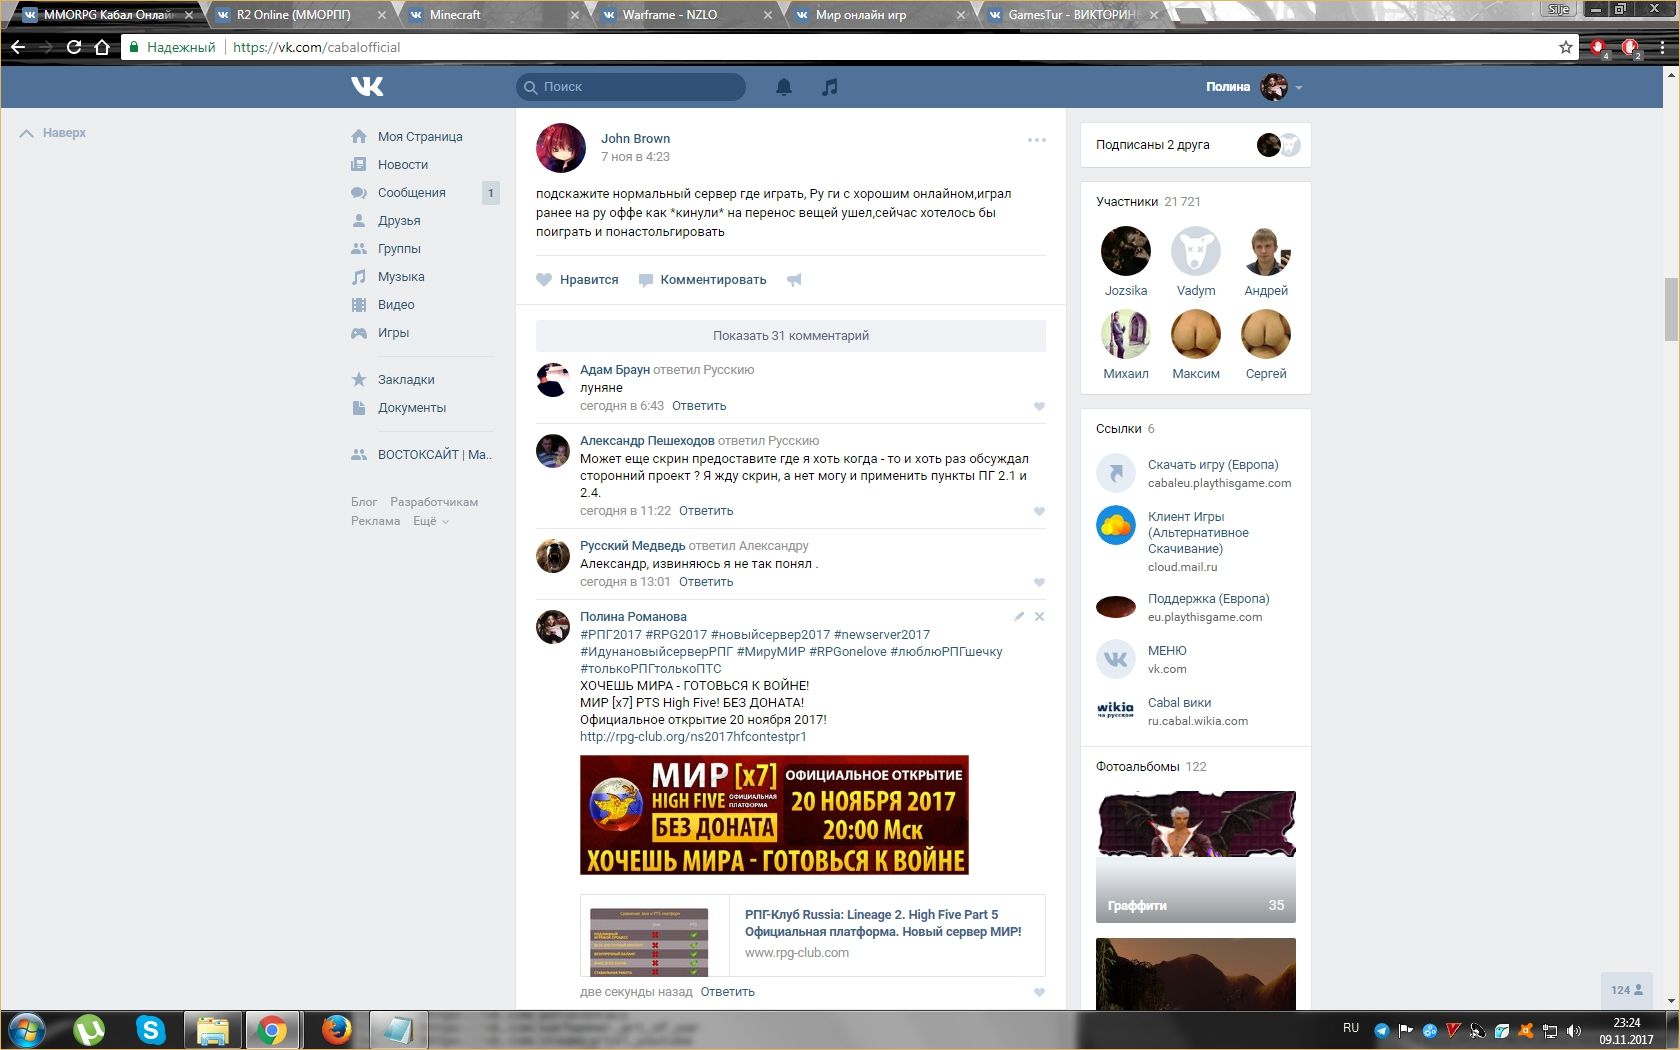Expand the Ещё footer menu
Screen dimensions: 1680x1050
point(431,521)
